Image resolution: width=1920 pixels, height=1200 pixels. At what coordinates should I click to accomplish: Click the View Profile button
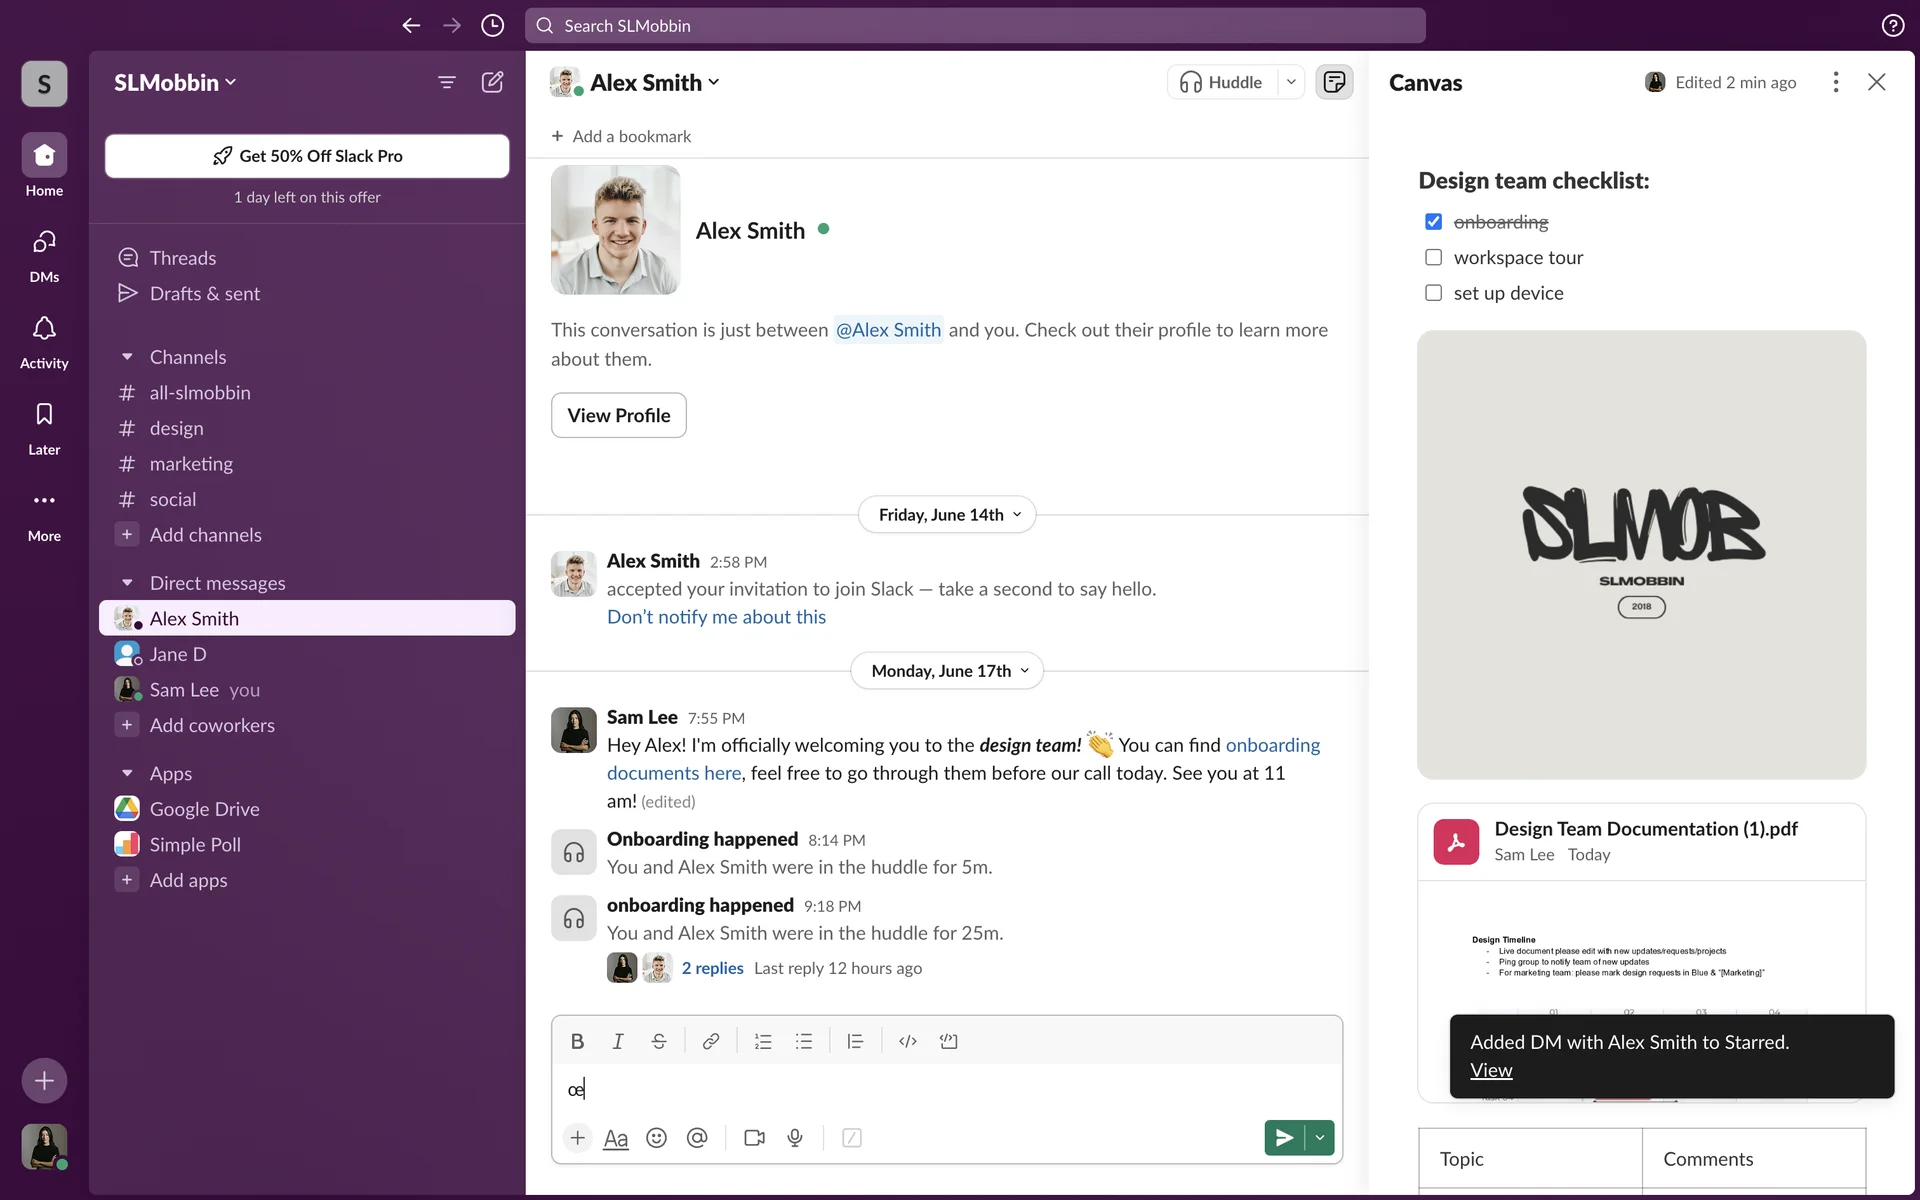[x=618, y=415]
